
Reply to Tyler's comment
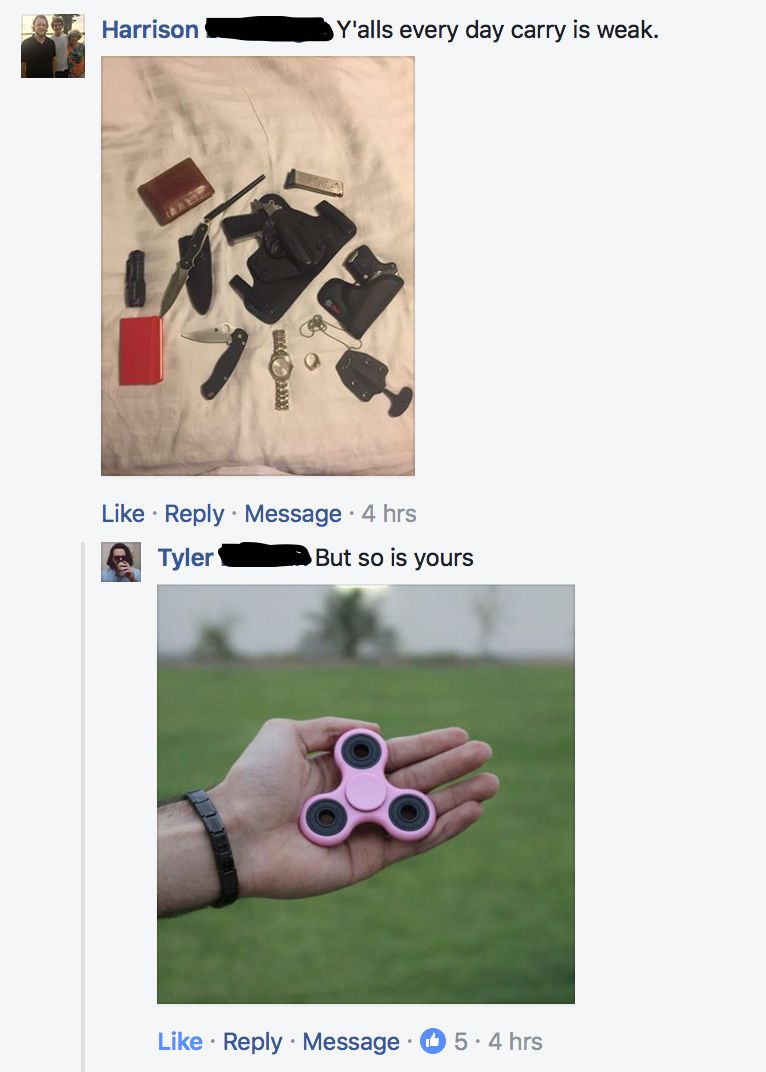[x=252, y=1041]
